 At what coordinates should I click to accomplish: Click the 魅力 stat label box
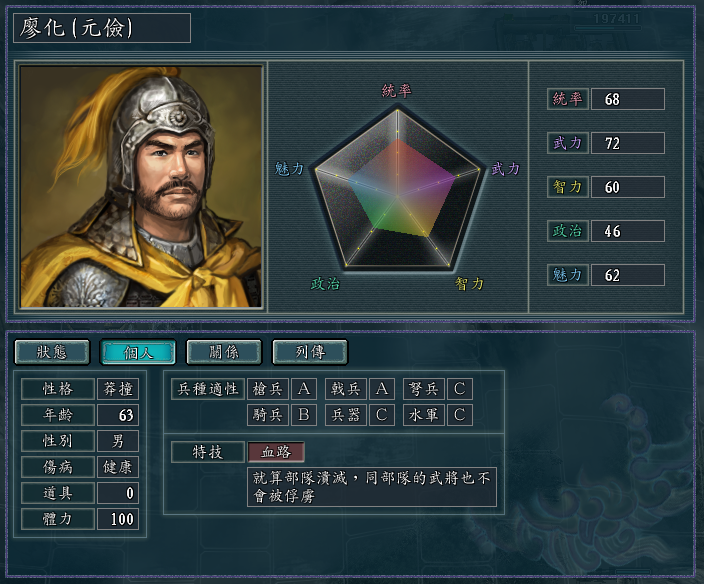pyautogui.click(x=568, y=275)
